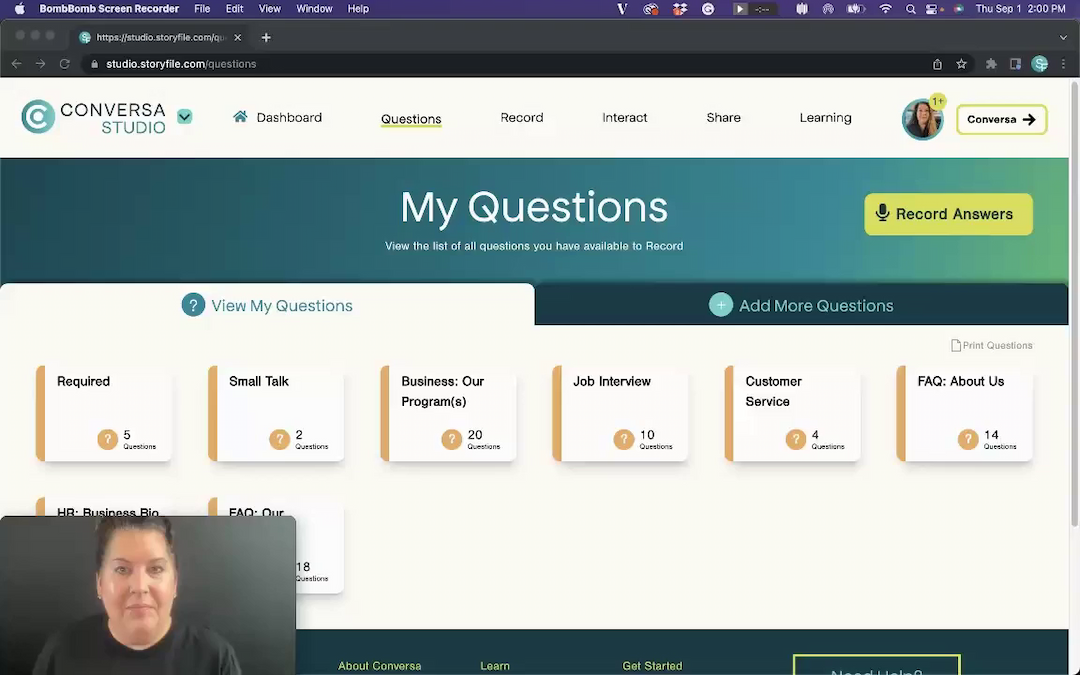Open a new browser tab with plus
Screen dimensions: 1080x675
(266, 38)
